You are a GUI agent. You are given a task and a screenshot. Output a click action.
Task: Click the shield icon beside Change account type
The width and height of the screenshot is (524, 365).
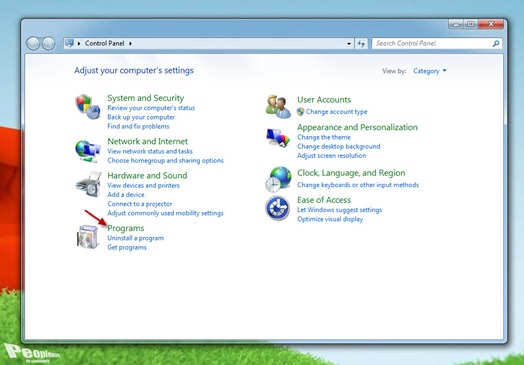[300, 112]
